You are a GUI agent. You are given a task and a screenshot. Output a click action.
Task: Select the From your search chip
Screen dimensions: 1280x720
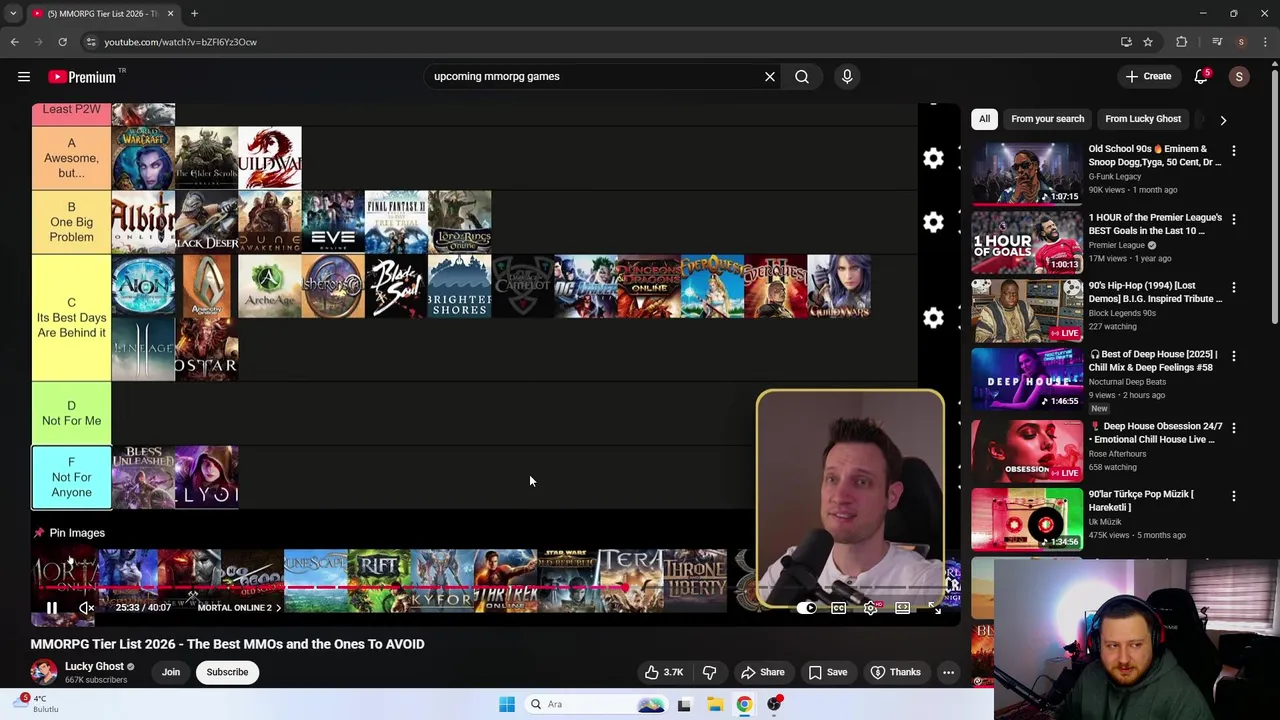click(x=1047, y=119)
